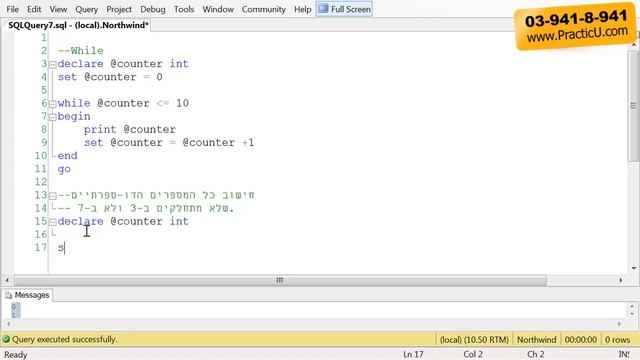This screenshot has height=360, width=640.
Task: Open the File menu
Action: pos(13,9)
